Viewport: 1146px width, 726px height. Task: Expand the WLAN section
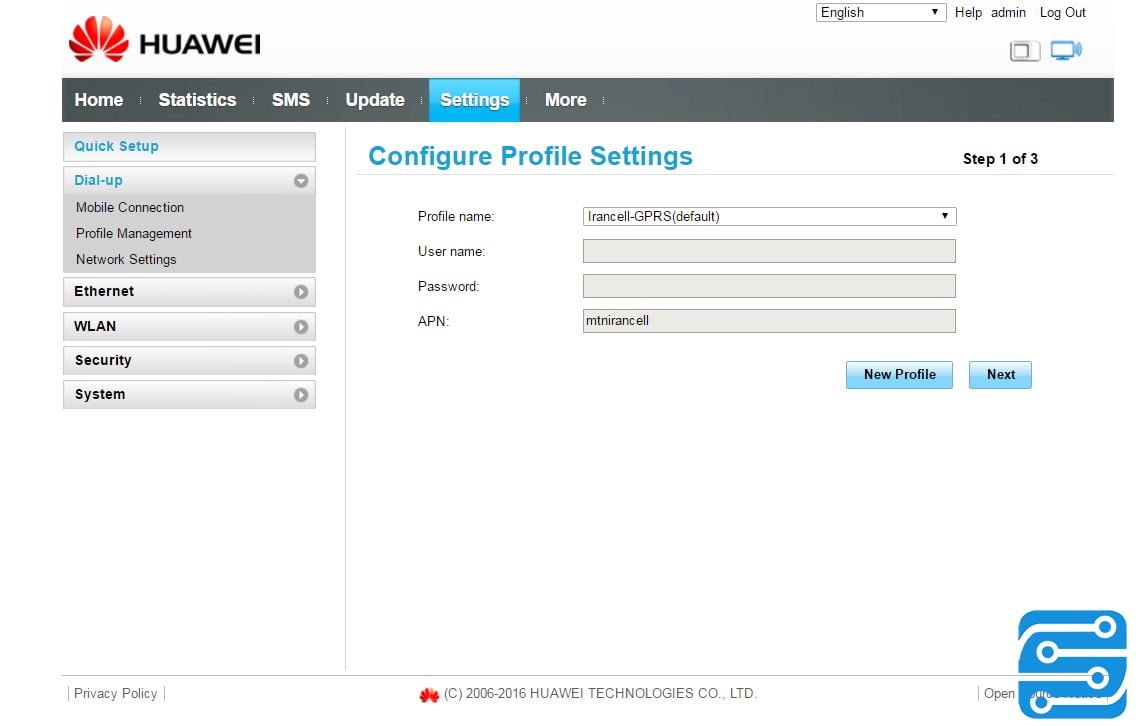tap(189, 326)
